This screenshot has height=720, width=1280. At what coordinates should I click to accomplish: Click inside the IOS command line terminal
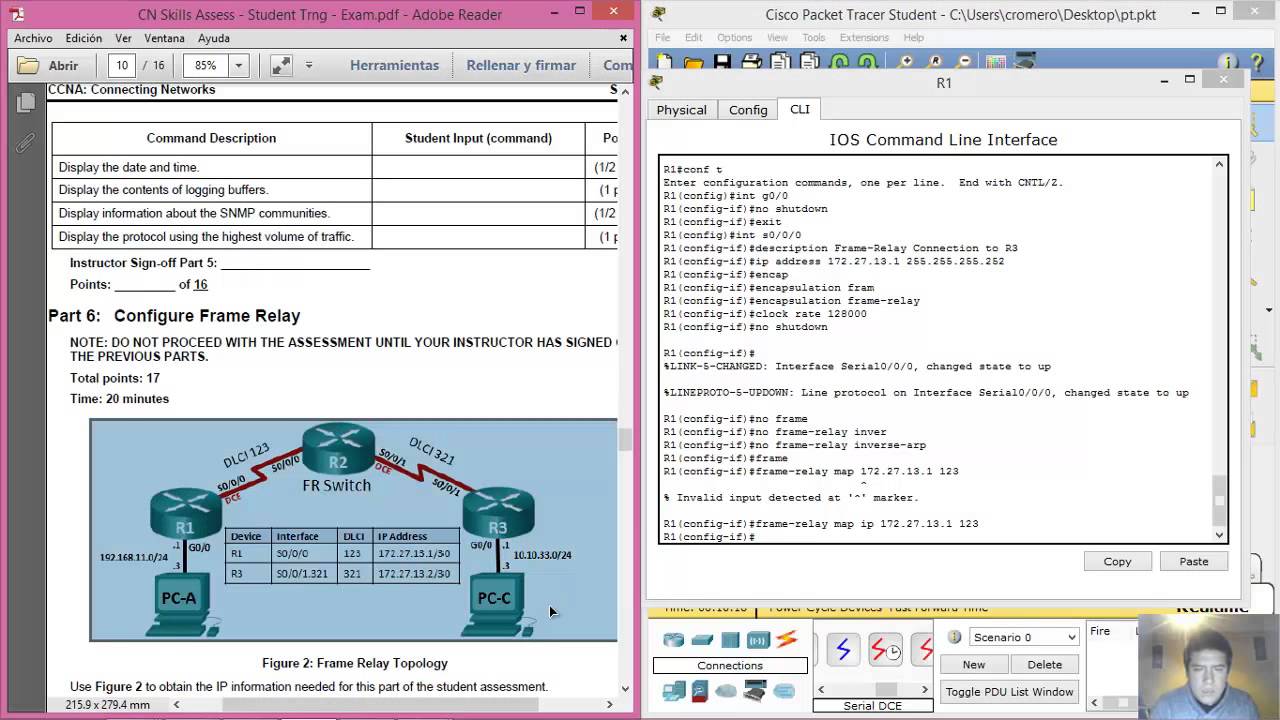(935, 350)
